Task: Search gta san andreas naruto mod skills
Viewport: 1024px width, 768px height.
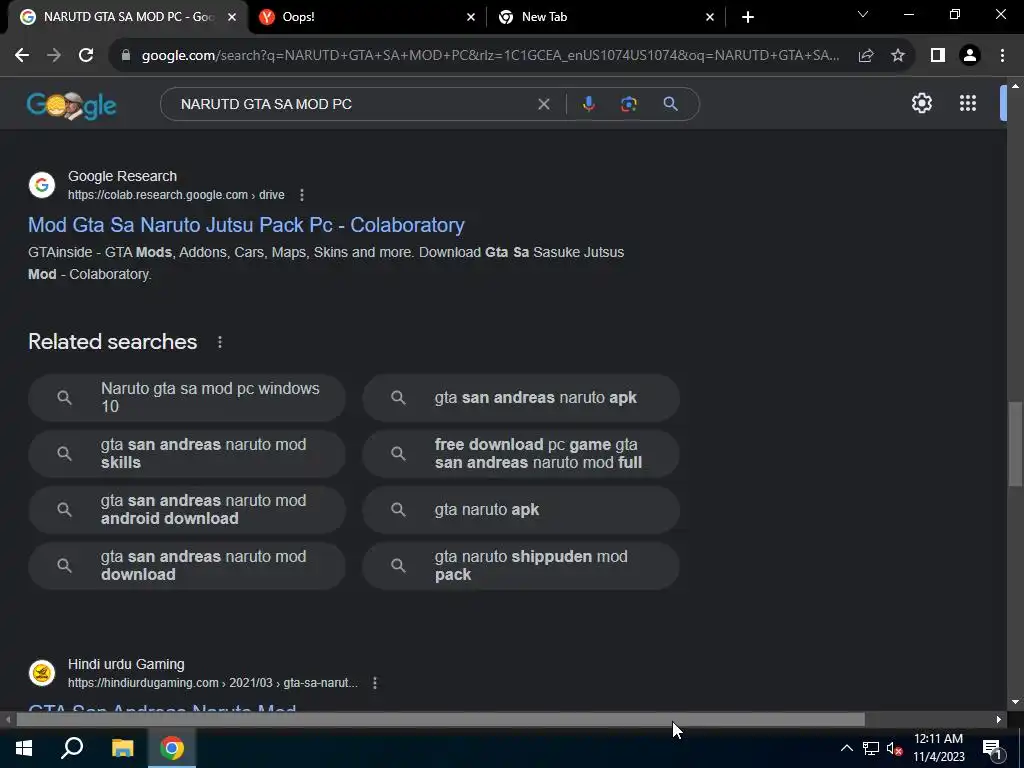Action: click(x=187, y=454)
